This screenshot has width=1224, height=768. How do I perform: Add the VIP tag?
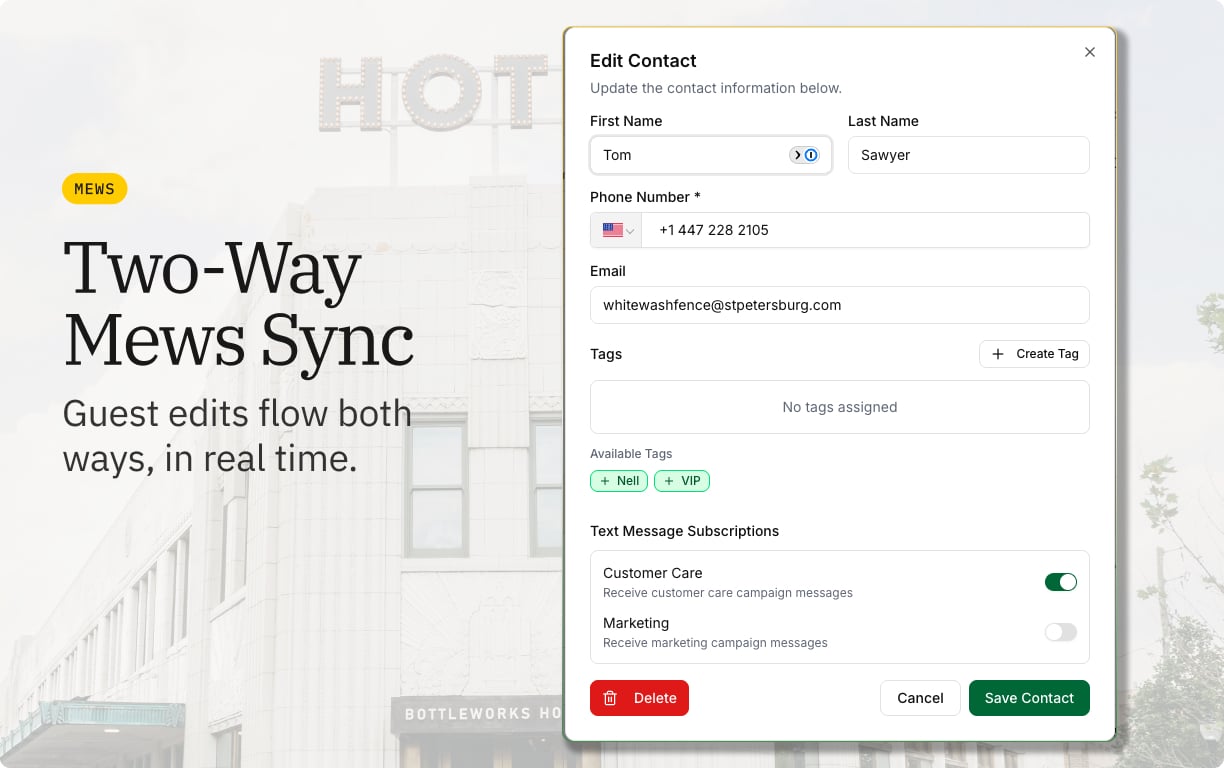coord(682,481)
